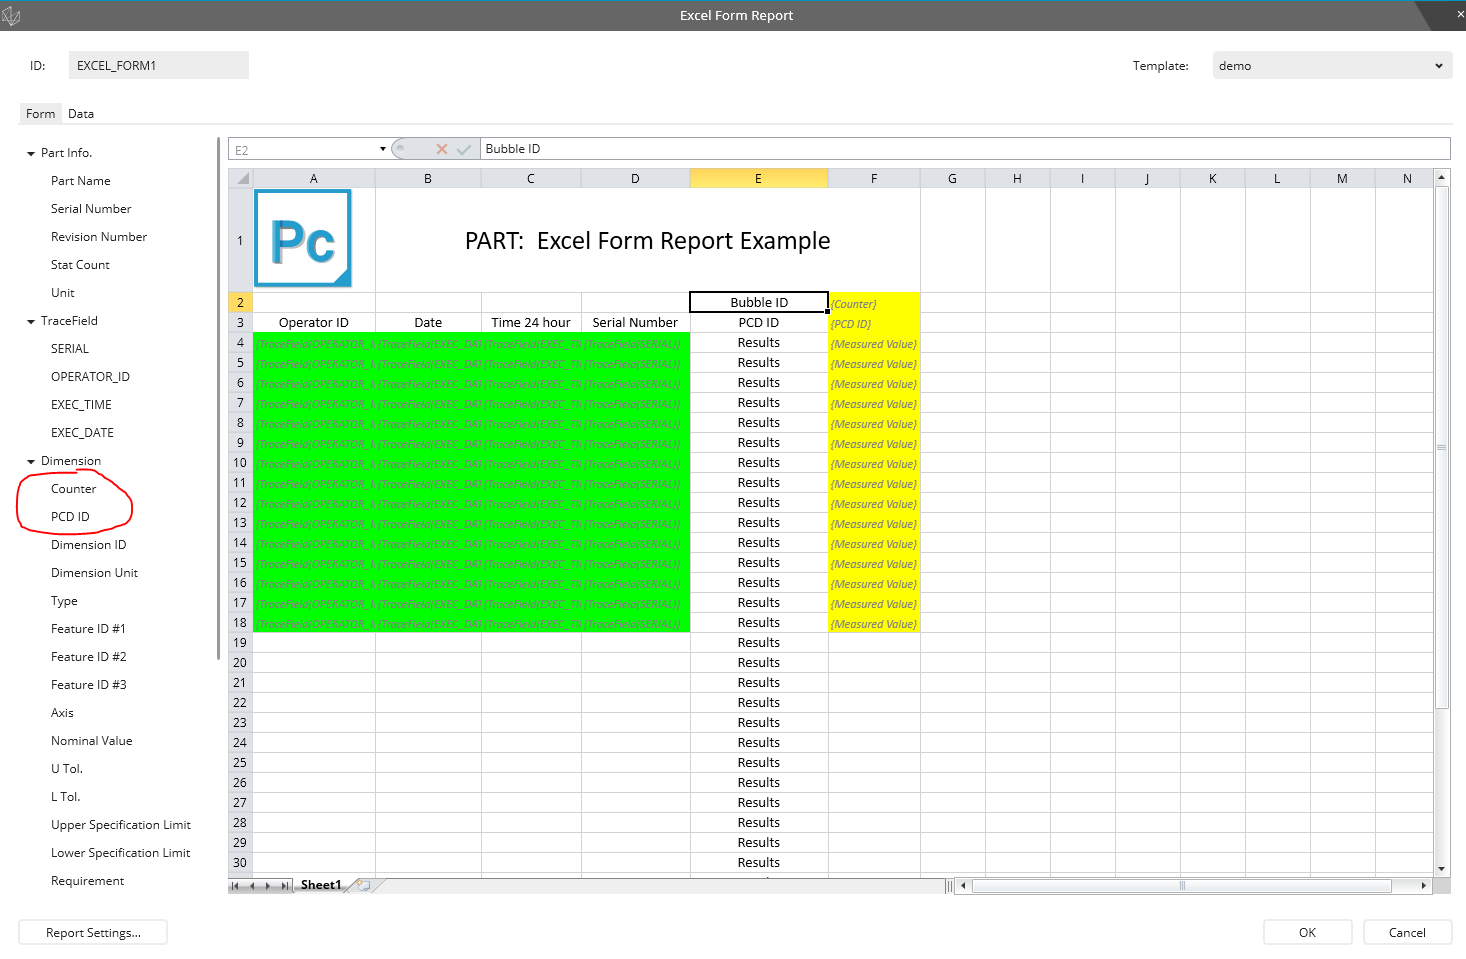The image size is (1466, 959).
Task: Open Report Settings
Action: coord(92,932)
